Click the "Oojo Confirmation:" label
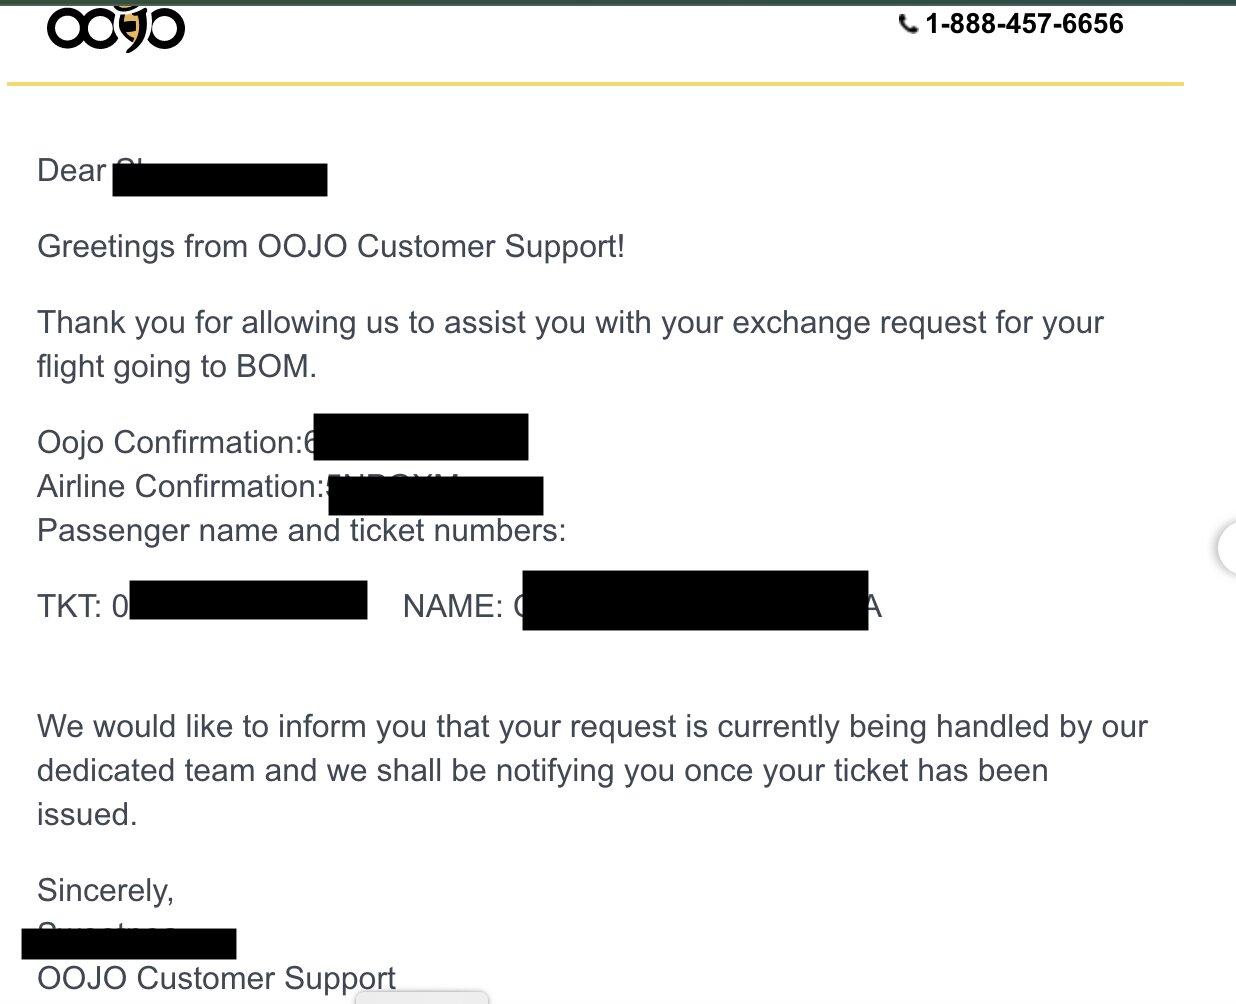 pyautogui.click(x=169, y=442)
